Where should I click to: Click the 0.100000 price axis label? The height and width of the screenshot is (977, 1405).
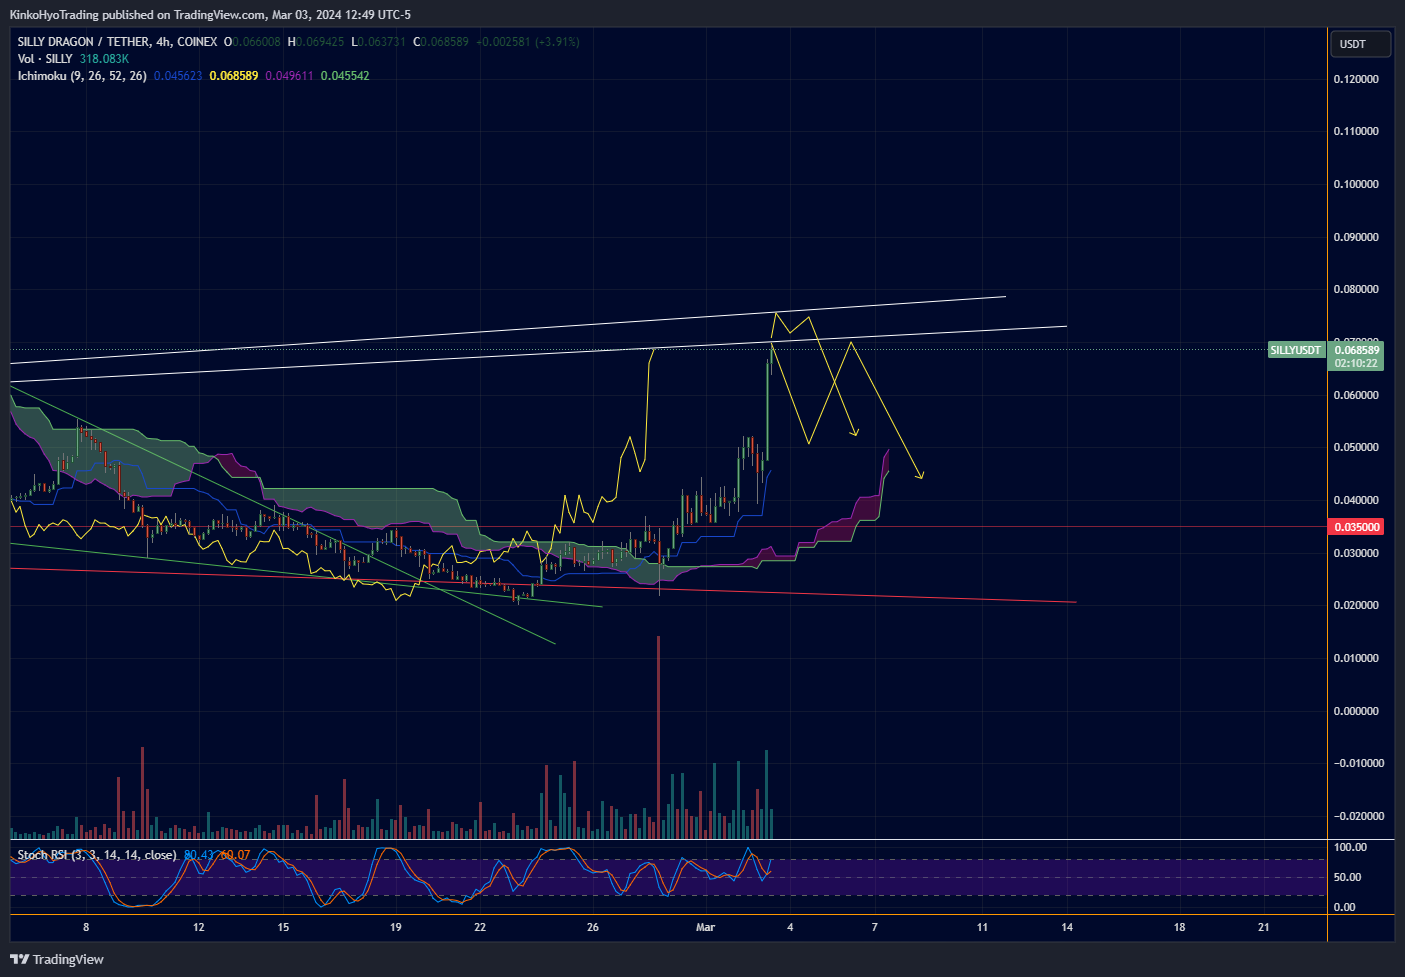pos(1356,184)
